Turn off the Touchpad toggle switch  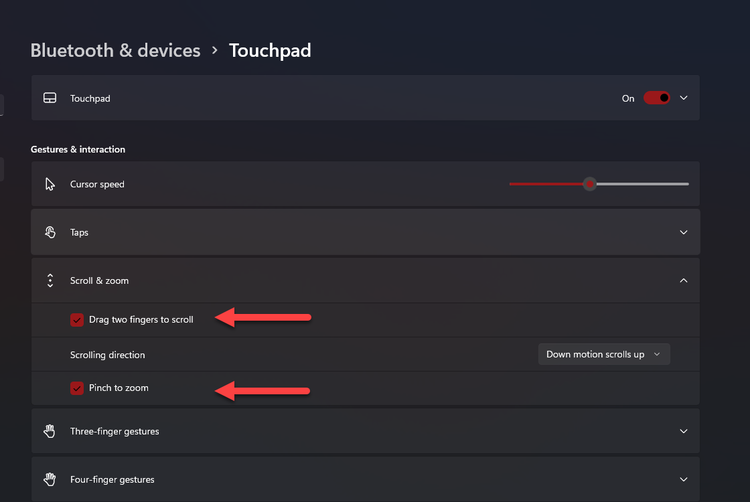click(x=656, y=98)
